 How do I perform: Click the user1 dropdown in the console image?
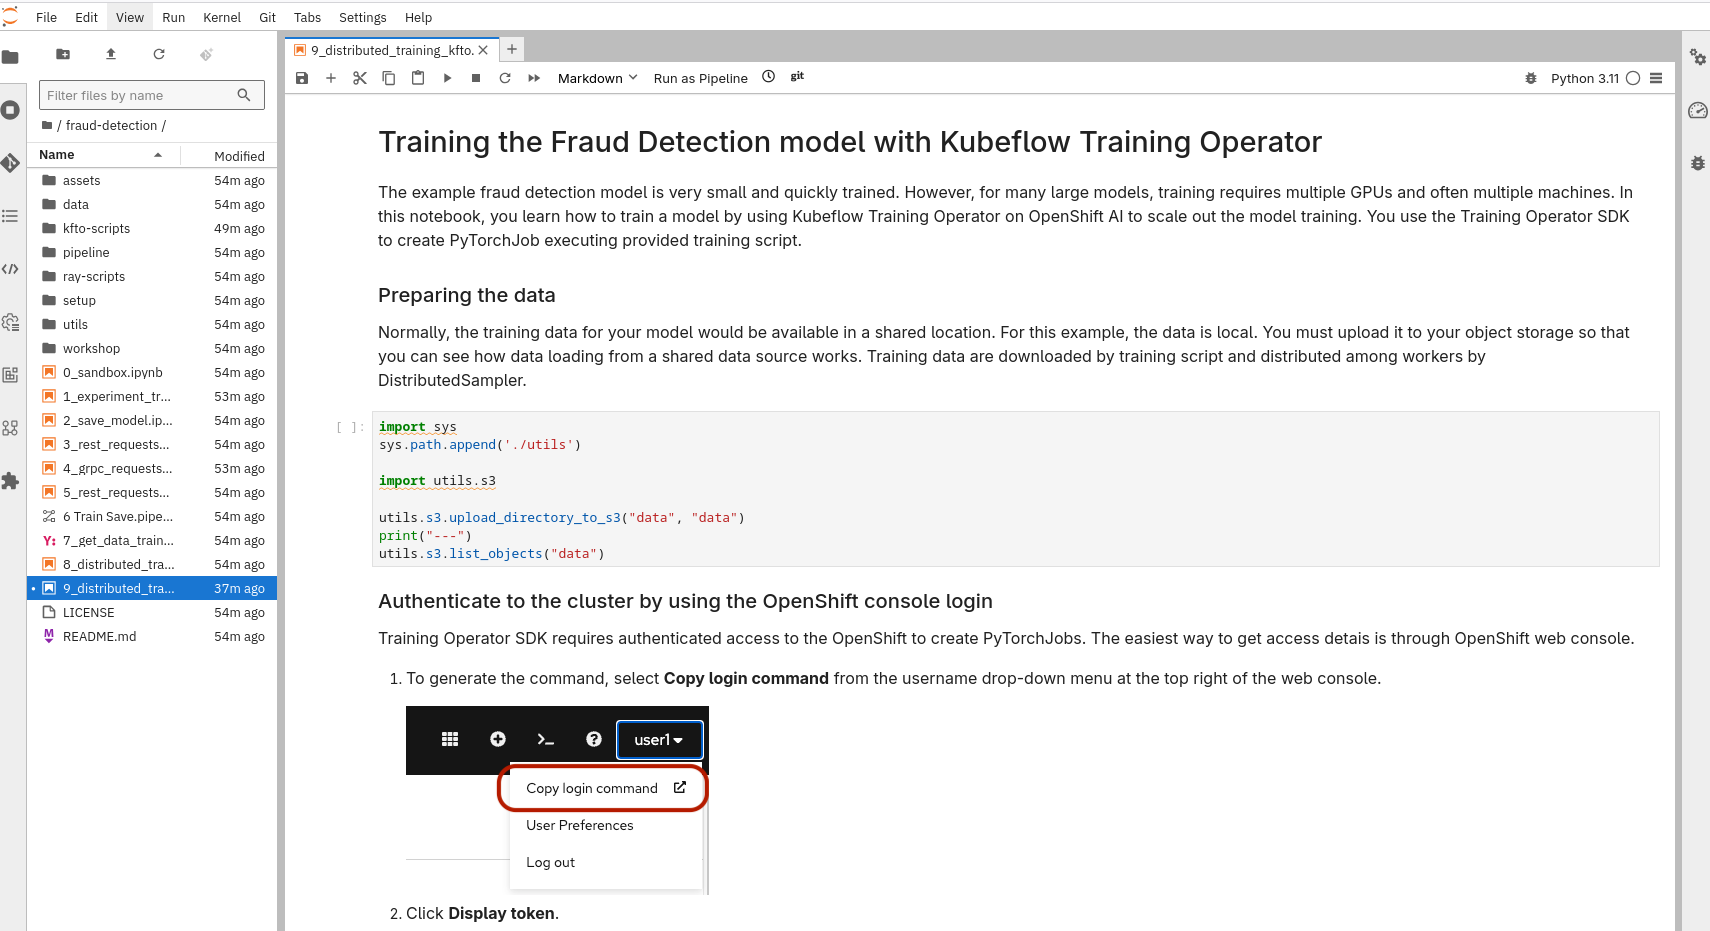[659, 740]
